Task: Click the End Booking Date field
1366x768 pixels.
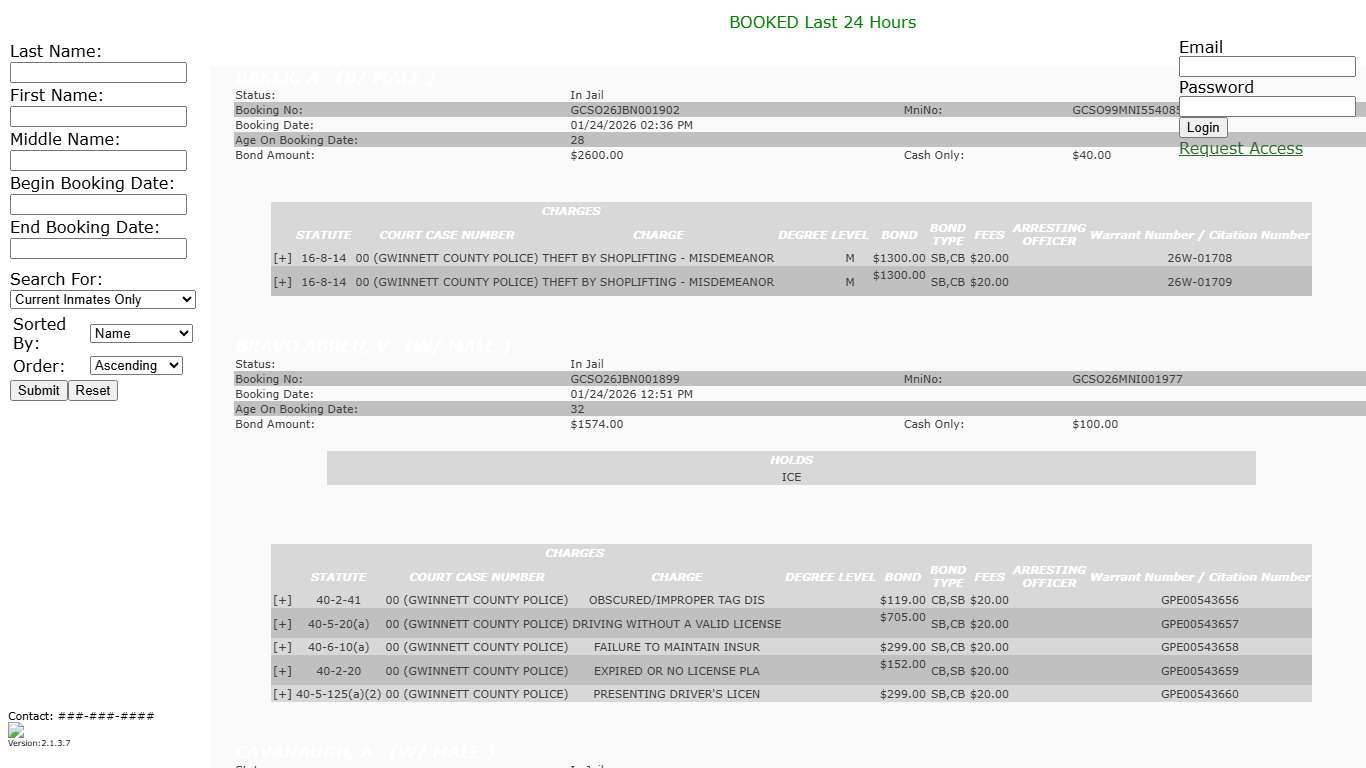Action: pos(98,248)
